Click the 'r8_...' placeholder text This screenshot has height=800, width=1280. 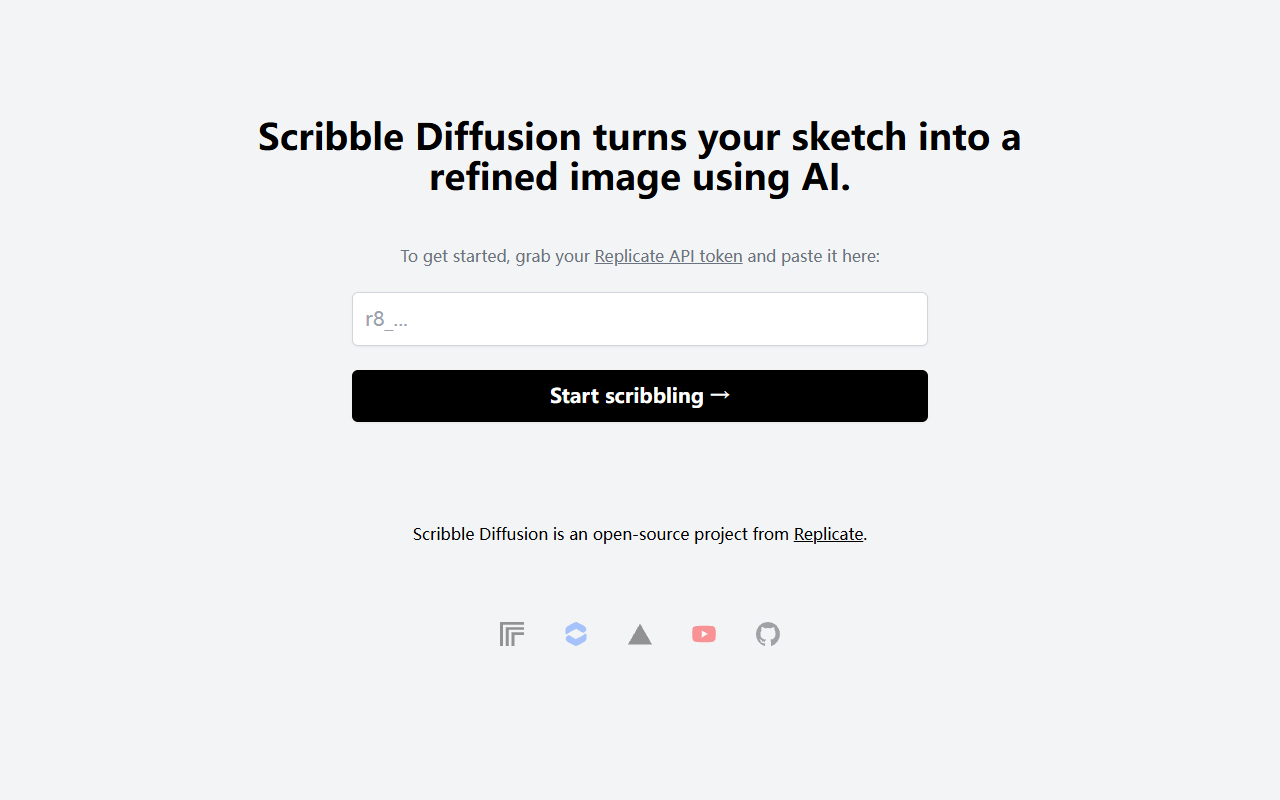(x=386, y=319)
